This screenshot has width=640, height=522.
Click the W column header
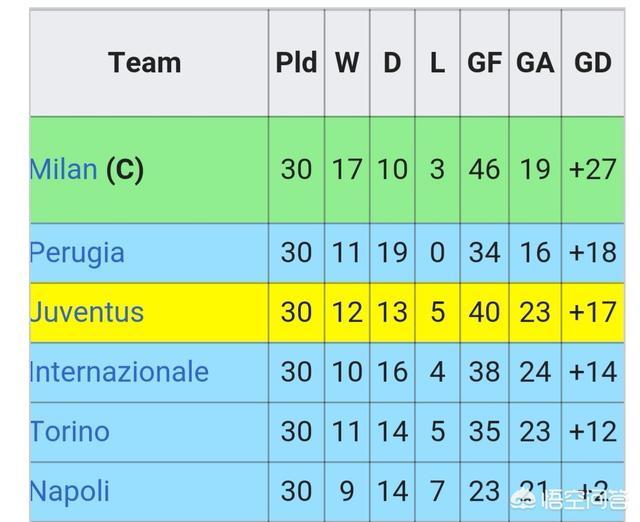pyautogui.click(x=347, y=63)
